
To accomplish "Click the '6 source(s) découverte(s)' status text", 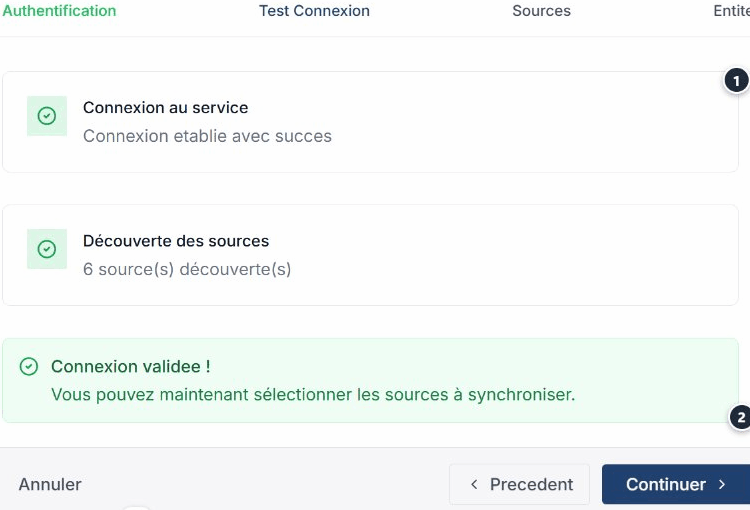I will [x=187, y=269].
